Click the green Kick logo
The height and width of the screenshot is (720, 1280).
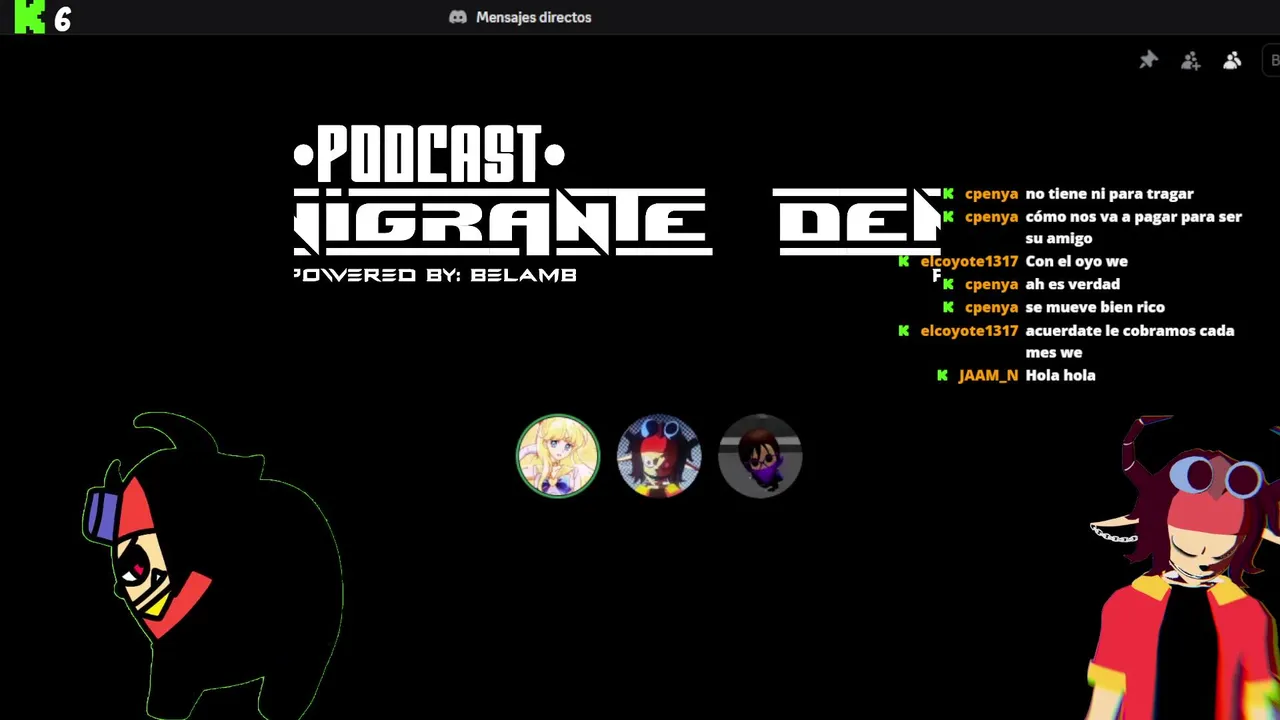tap(30, 16)
